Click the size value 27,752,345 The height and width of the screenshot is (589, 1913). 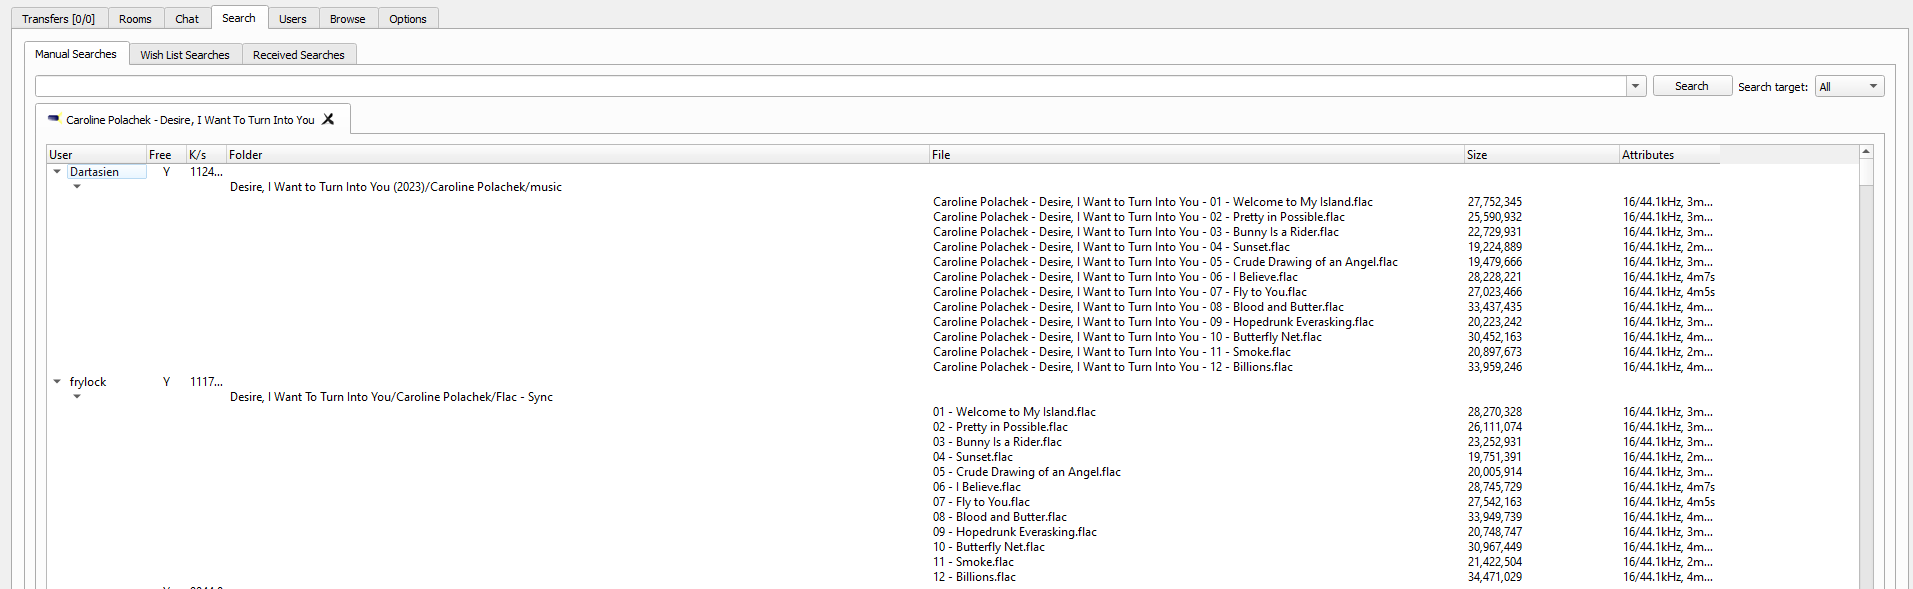coord(1495,202)
